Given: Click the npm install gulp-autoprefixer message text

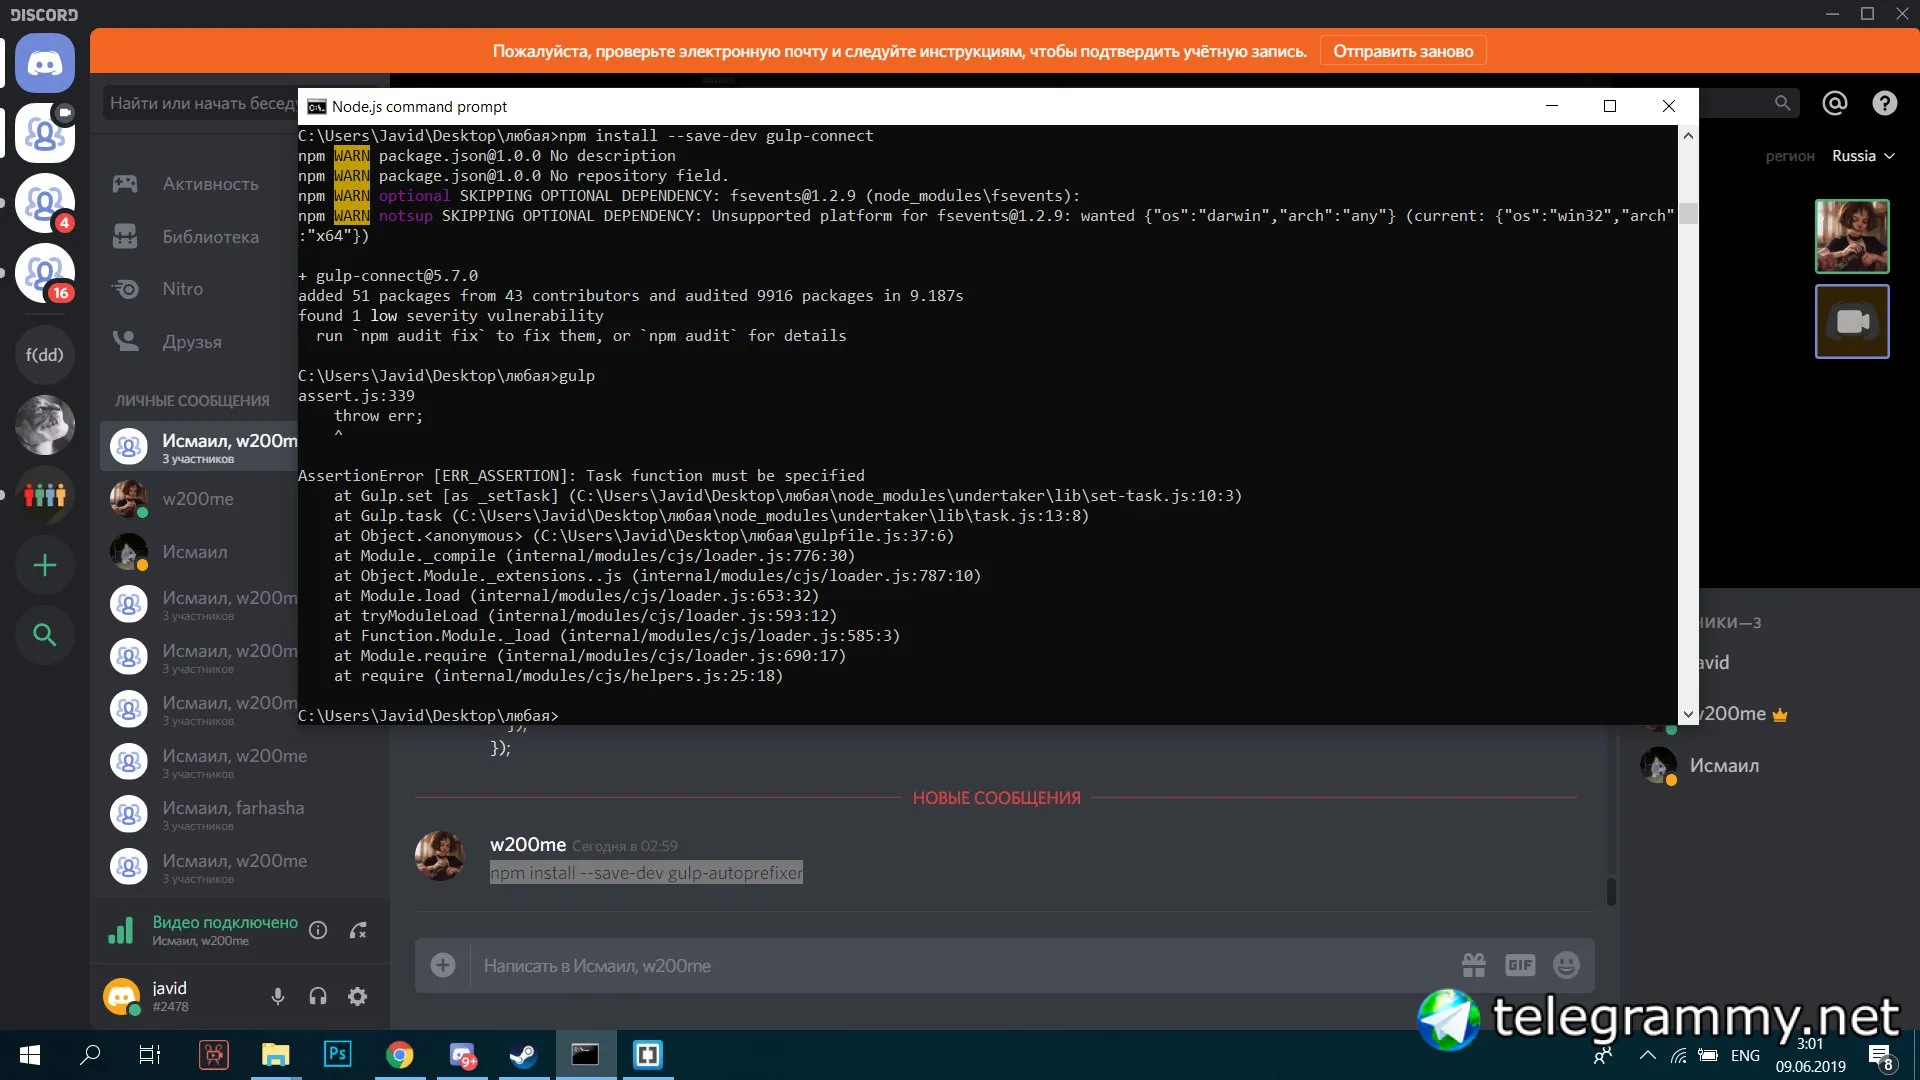Looking at the screenshot, I should [646, 873].
